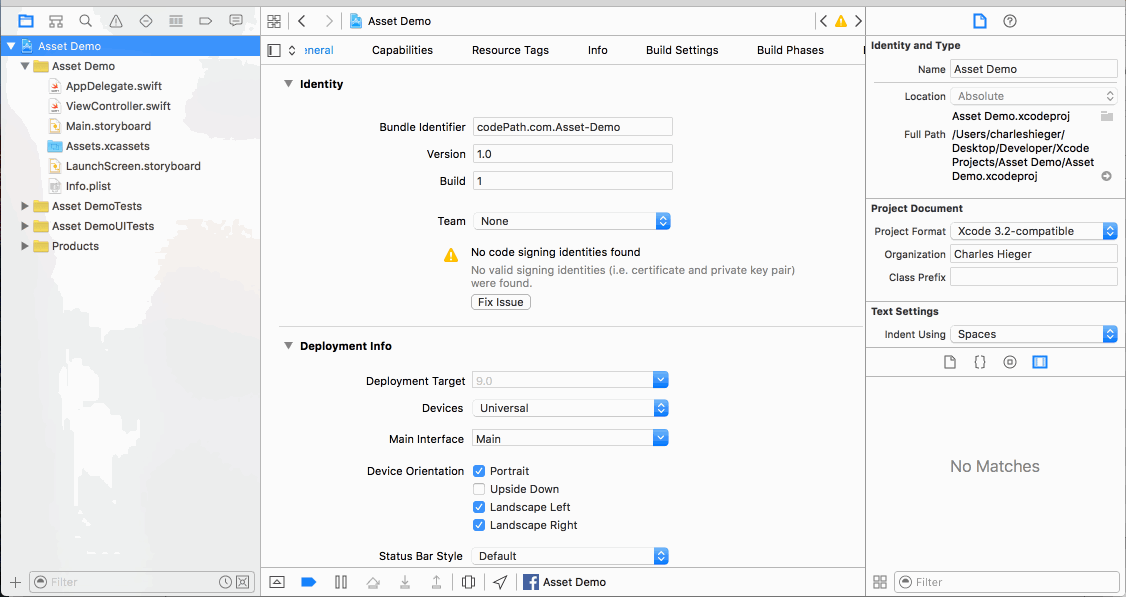1126x597 pixels.
Task: Collapse the Identity section
Action: tap(288, 84)
